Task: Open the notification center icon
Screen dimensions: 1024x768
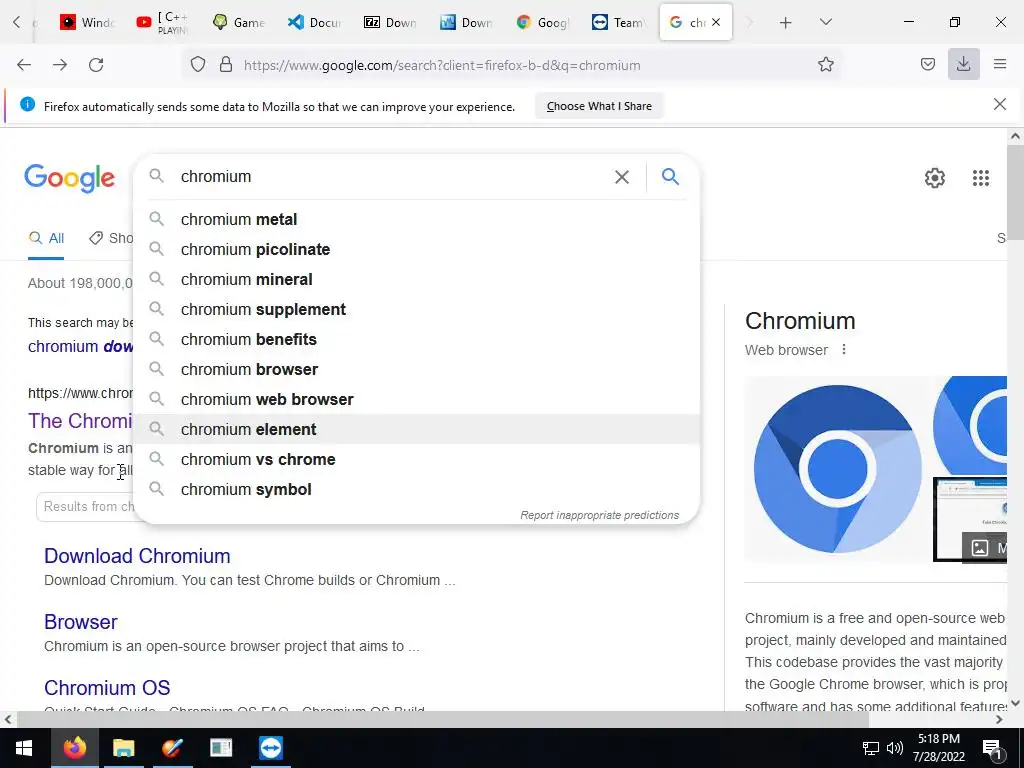Action: click(x=991, y=748)
